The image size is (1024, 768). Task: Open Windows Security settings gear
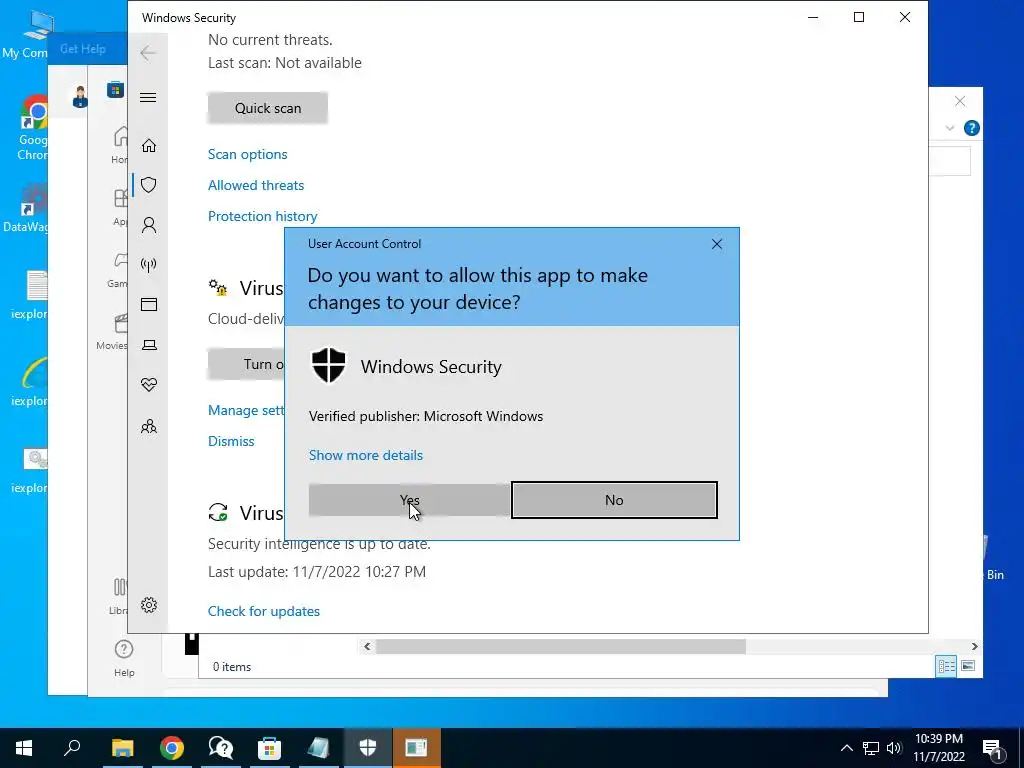[x=149, y=605]
